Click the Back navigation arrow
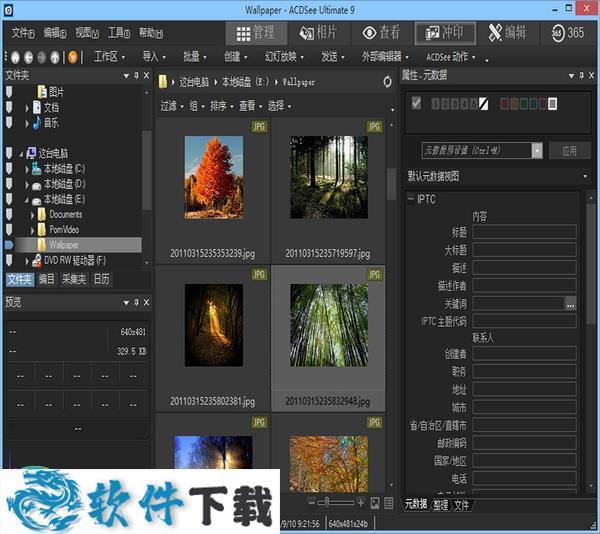Screen dimensions: 600x534 [x=29, y=57]
